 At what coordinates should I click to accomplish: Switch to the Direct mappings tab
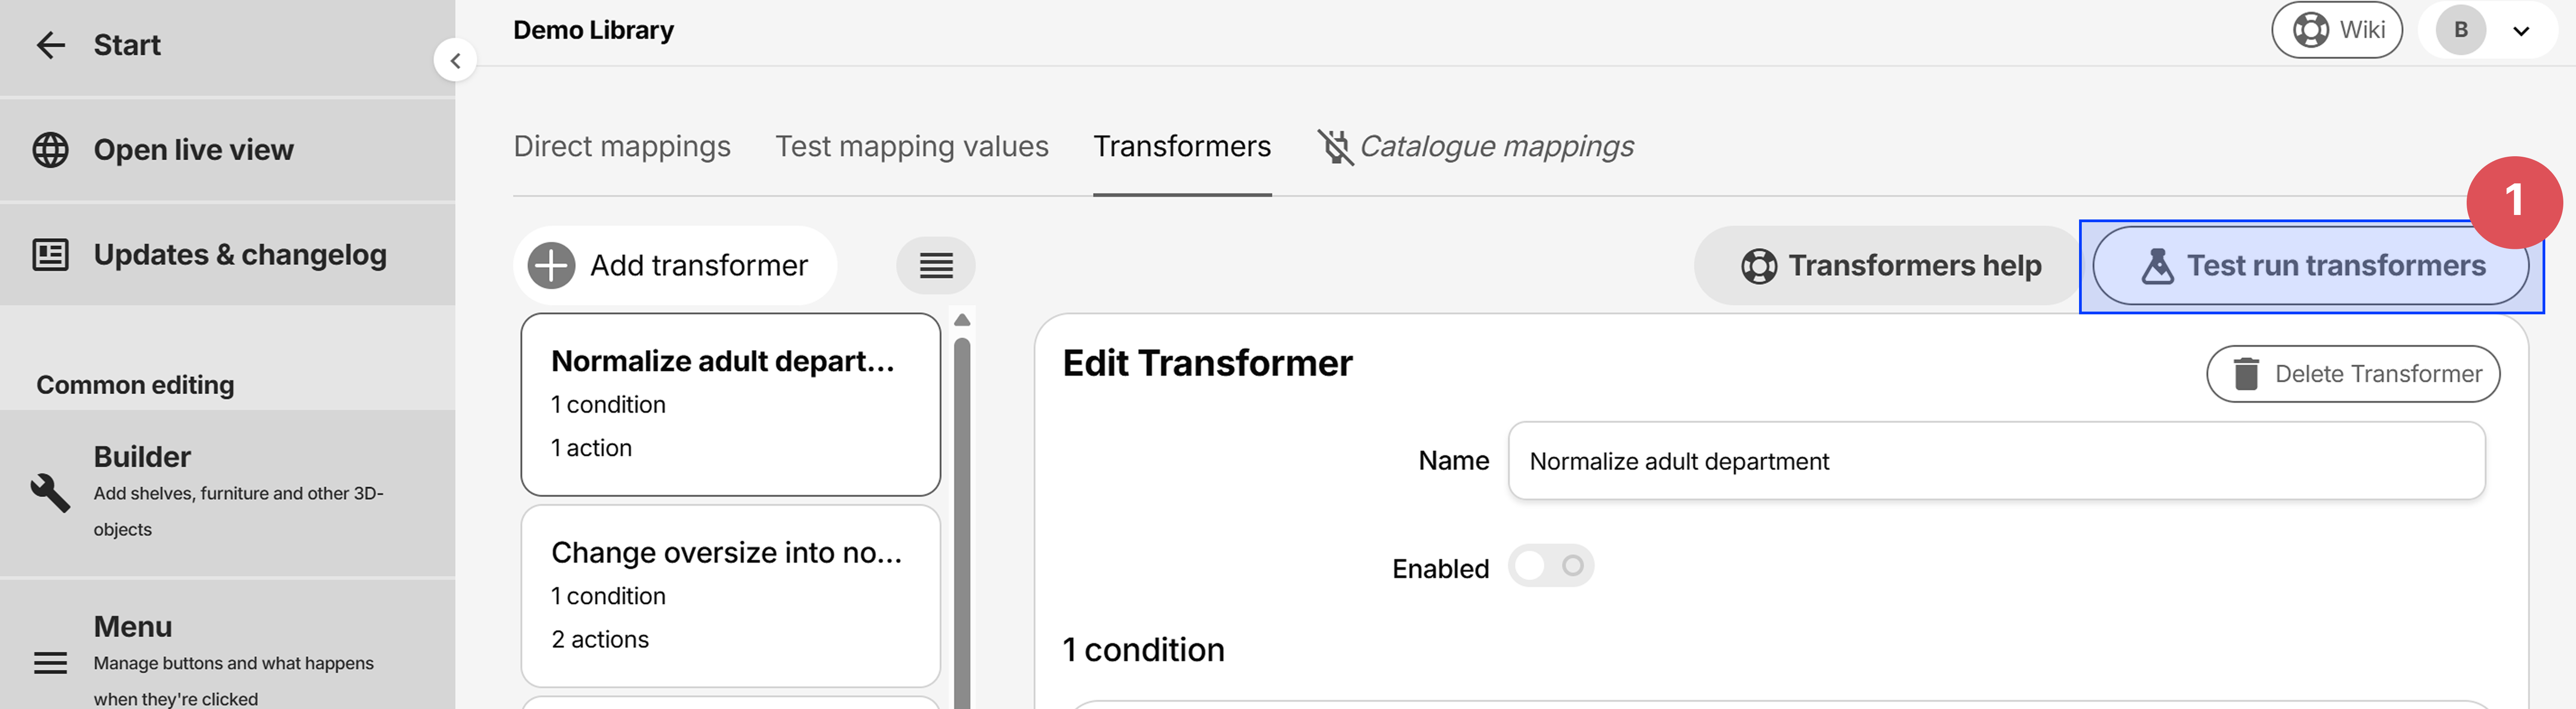pyautogui.click(x=621, y=146)
